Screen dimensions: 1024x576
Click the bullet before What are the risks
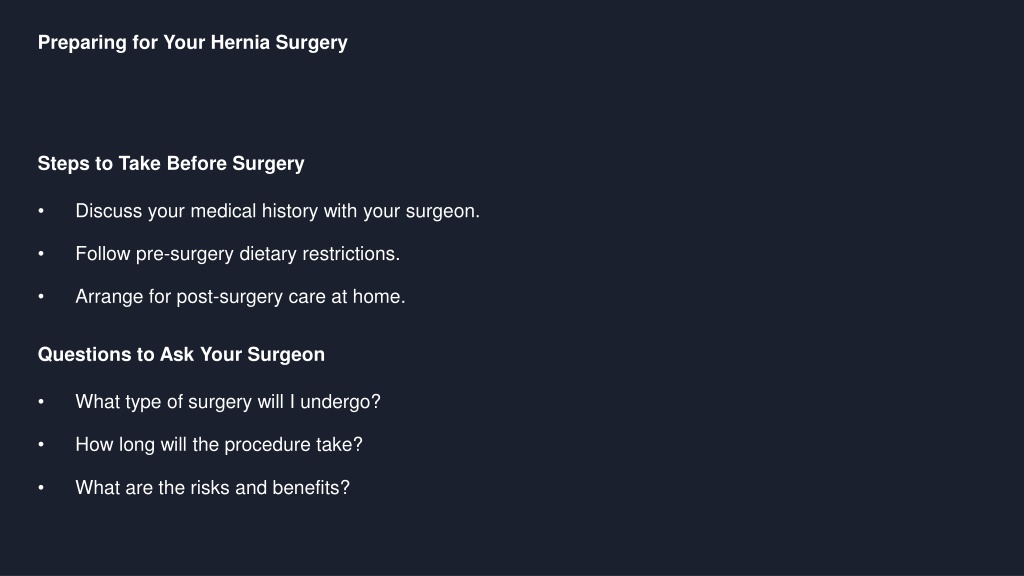pos(41,488)
